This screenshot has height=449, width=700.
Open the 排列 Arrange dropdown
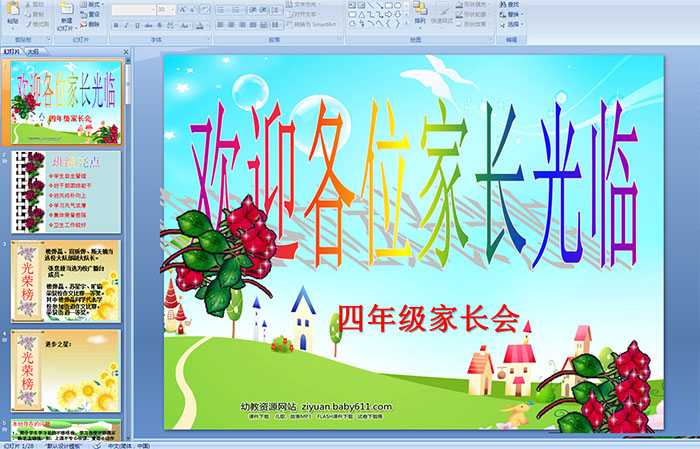[420, 15]
